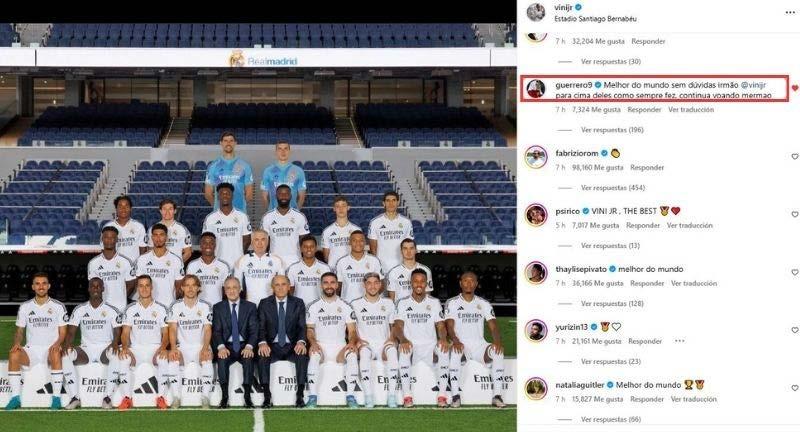Like fabriziorom's comment with the heart
This screenshot has height=432, width=800.
coord(795,157)
